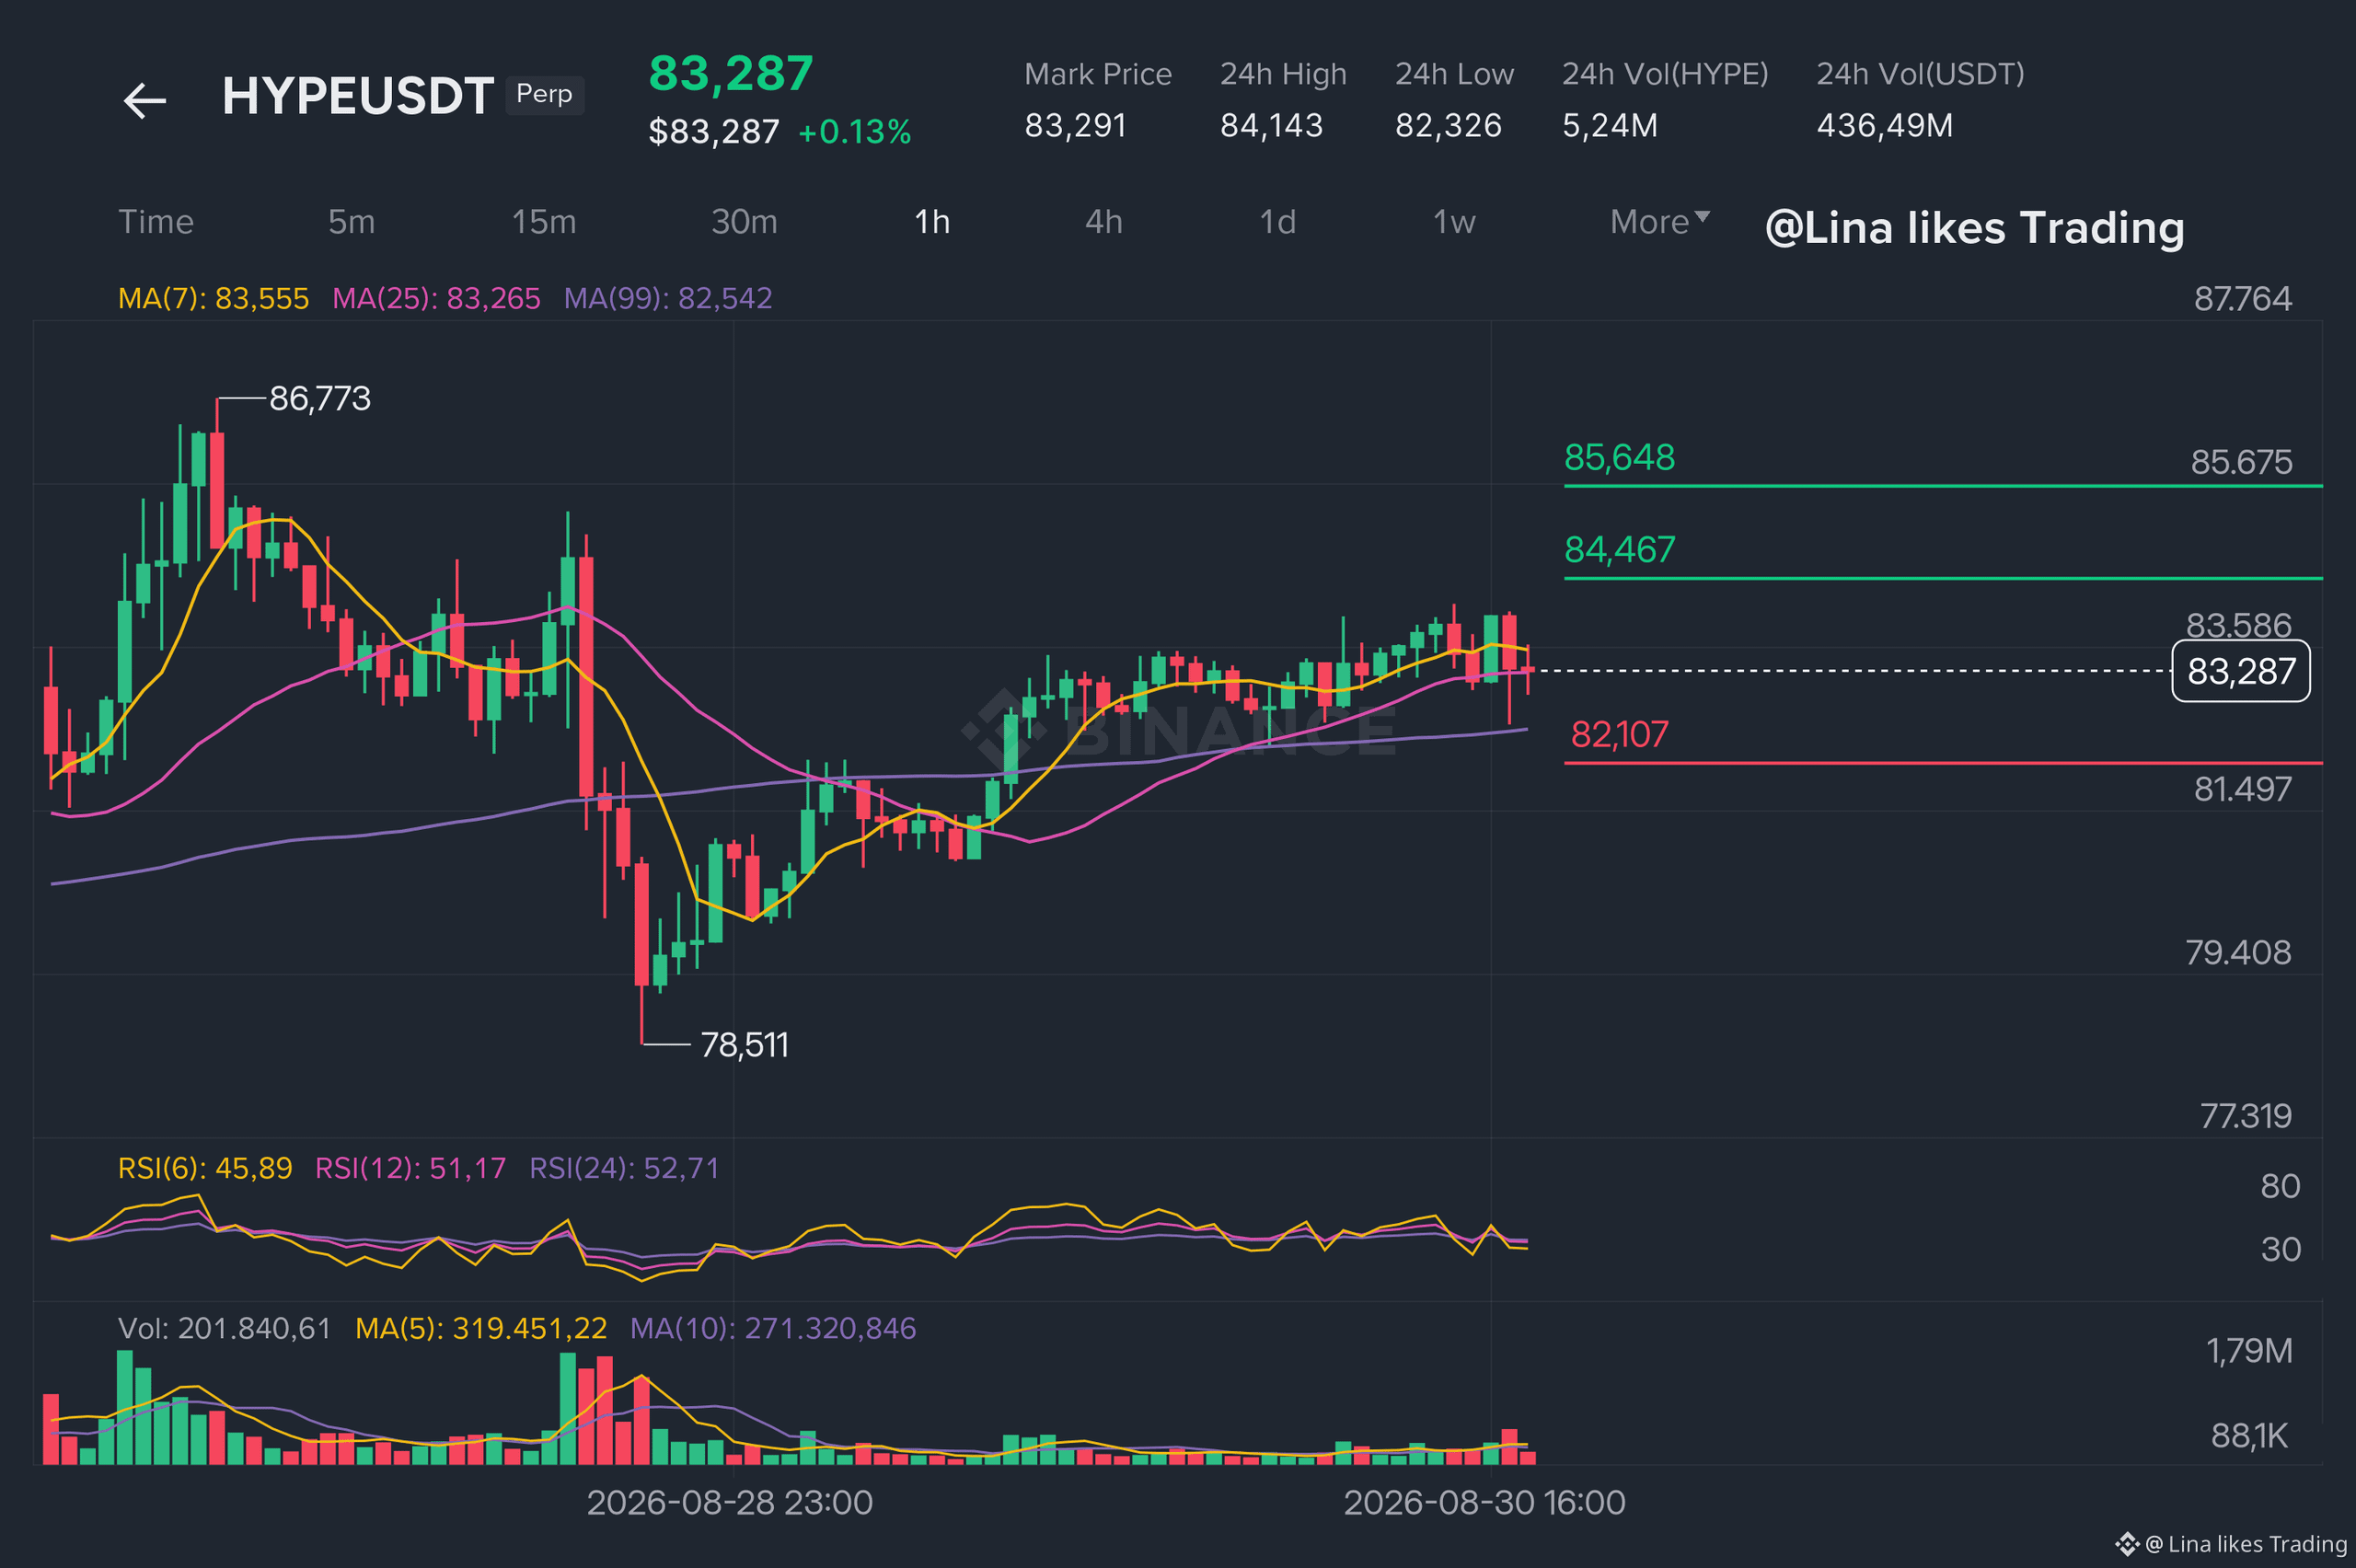Viewport: 2356px width, 1568px height.
Task: Click the Vol: 201.840,61 label
Action: (x=224, y=1328)
